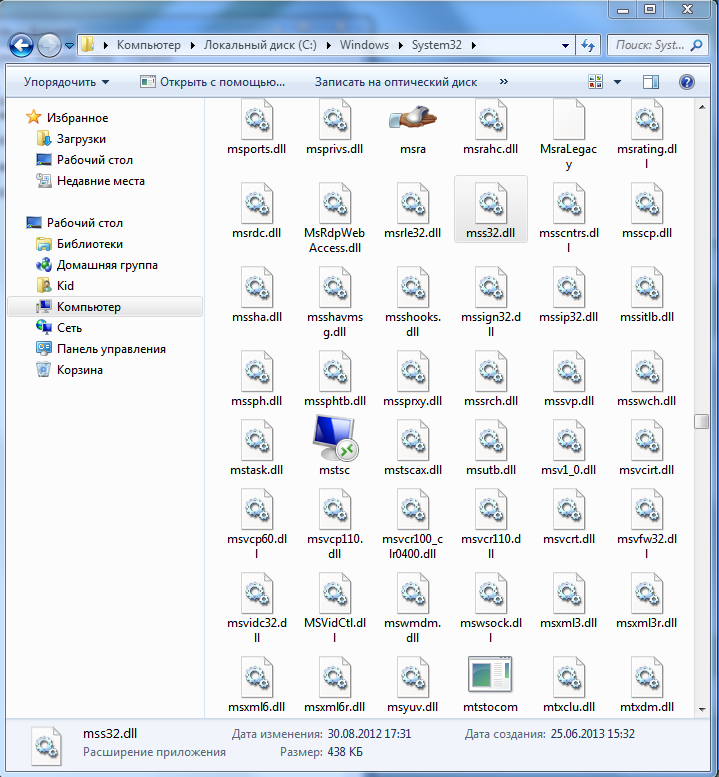Select the msv1_0.dll file
The height and width of the screenshot is (777, 719).
click(568, 448)
